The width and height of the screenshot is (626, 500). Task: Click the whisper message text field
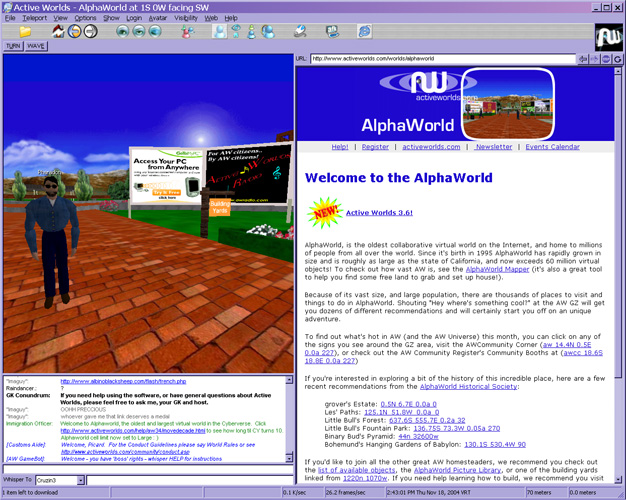[x=190, y=480]
